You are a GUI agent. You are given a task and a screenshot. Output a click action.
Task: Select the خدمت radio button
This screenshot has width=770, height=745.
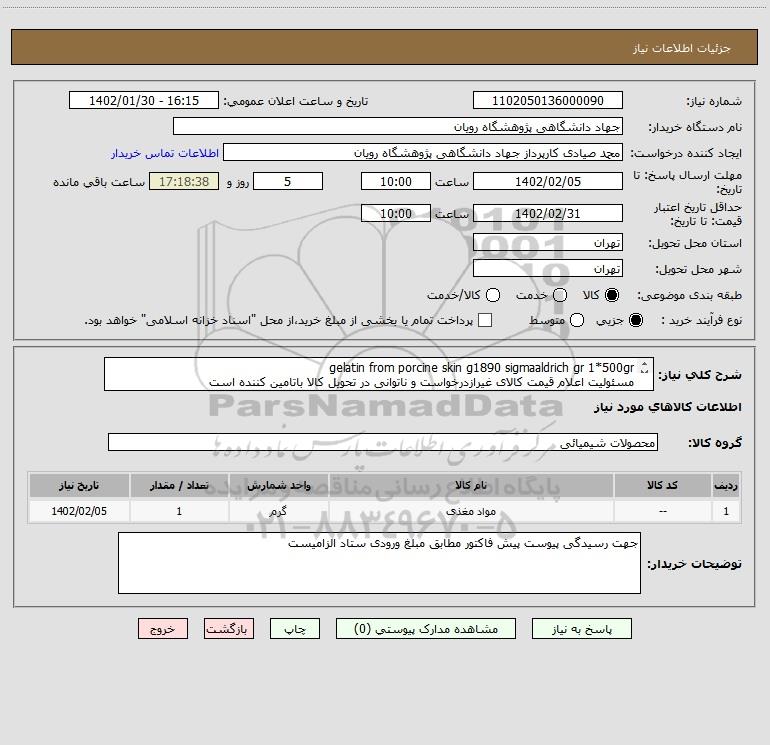(x=560, y=295)
